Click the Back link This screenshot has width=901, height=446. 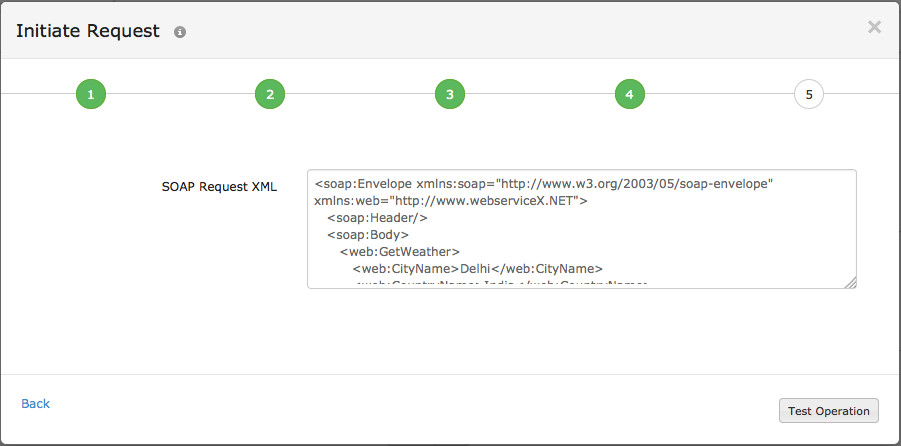pyautogui.click(x=35, y=403)
